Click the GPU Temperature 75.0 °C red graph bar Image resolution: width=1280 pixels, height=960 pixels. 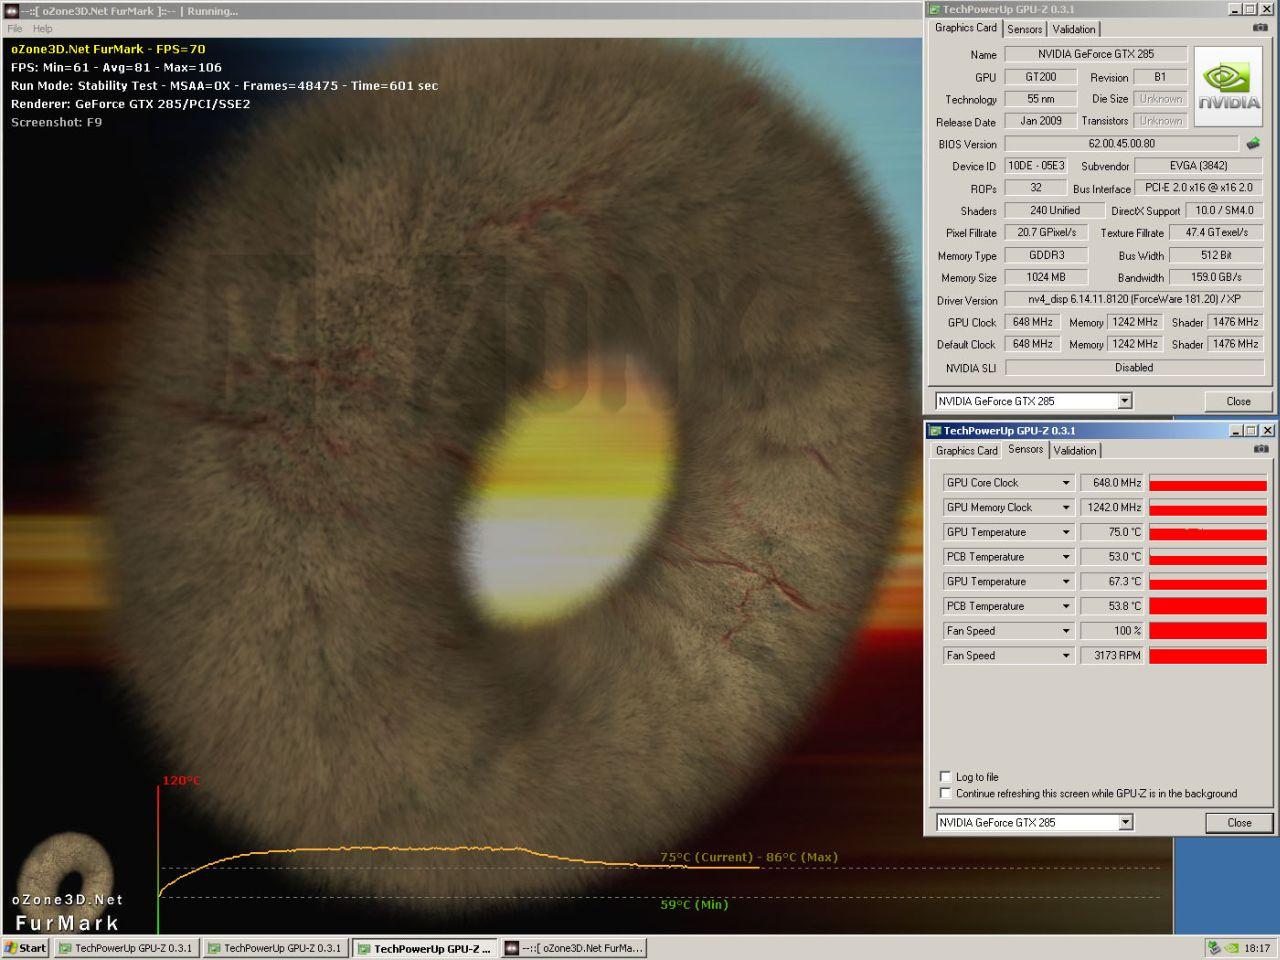1207,533
